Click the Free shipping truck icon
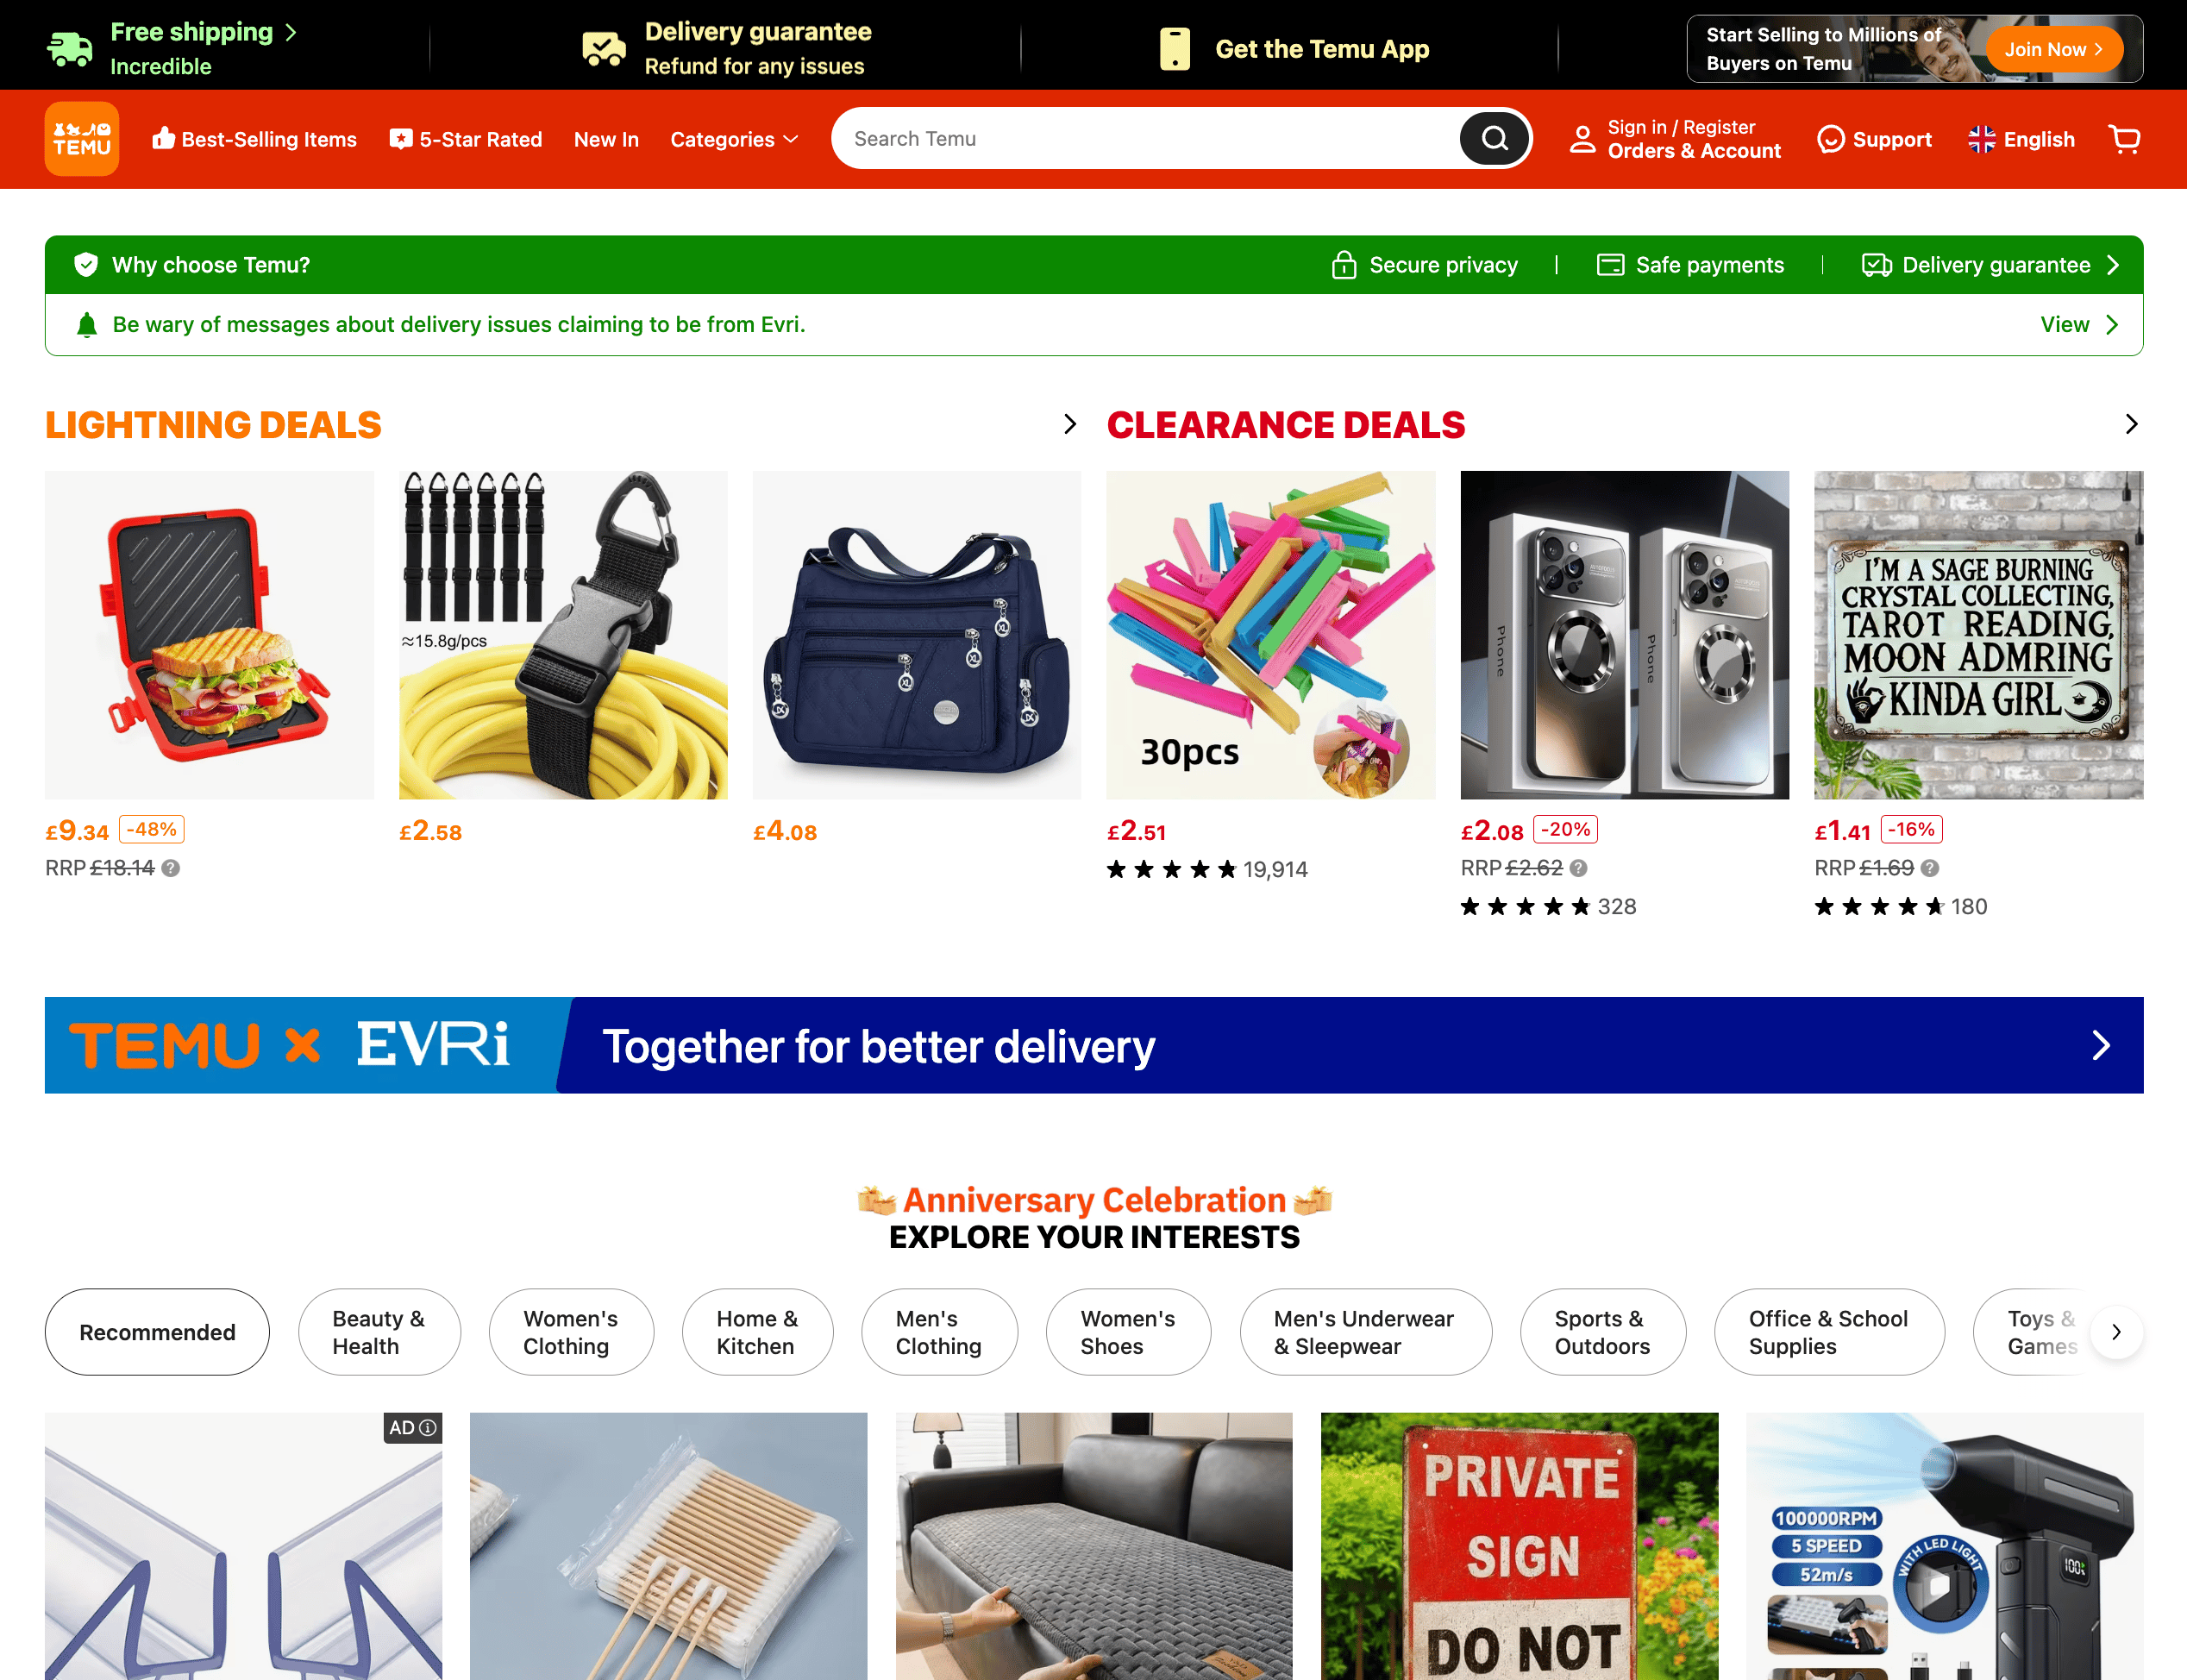Viewport: 2187px width, 1680px height. tap(70, 48)
